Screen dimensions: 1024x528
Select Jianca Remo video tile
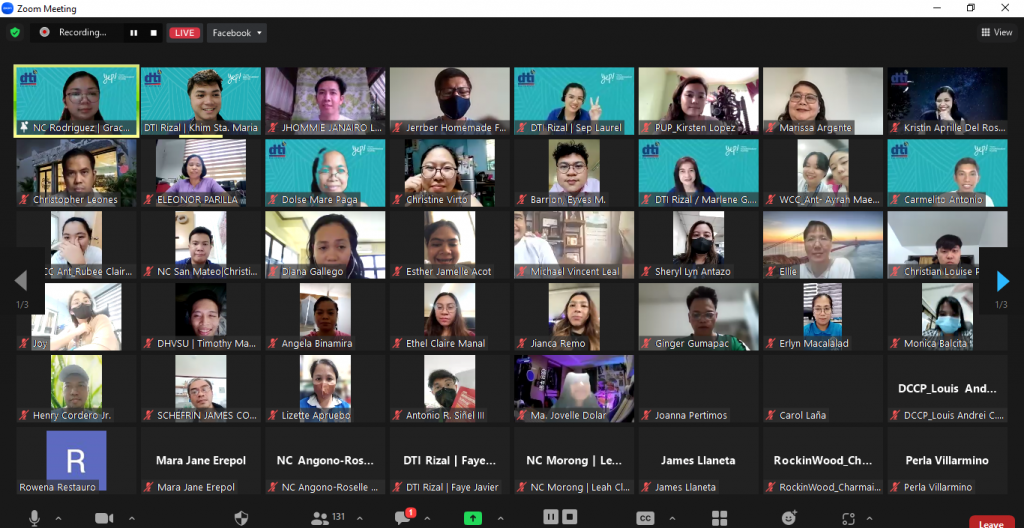click(574, 316)
